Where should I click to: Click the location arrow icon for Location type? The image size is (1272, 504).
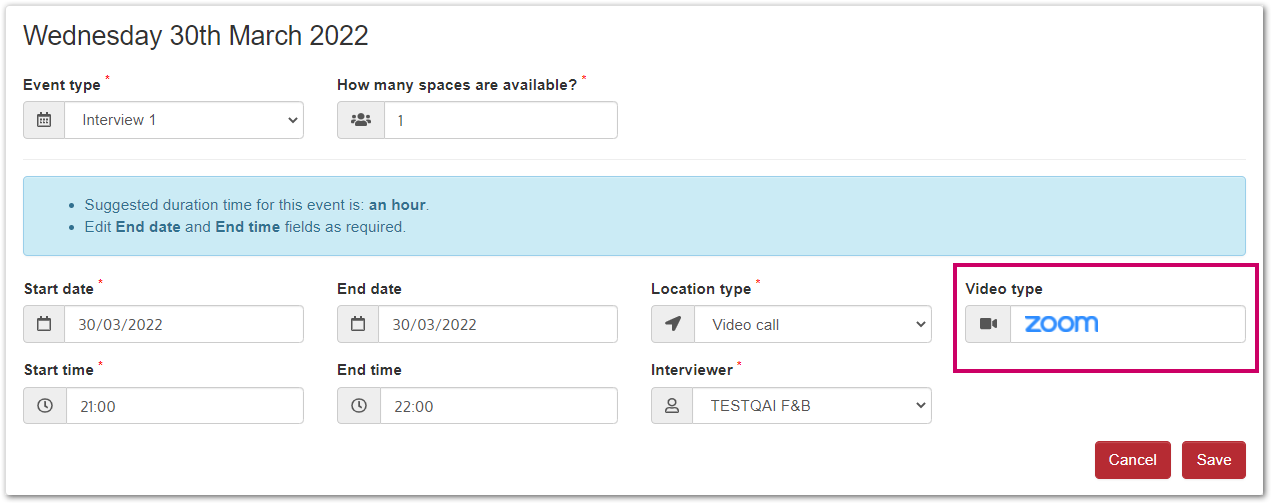point(672,324)
